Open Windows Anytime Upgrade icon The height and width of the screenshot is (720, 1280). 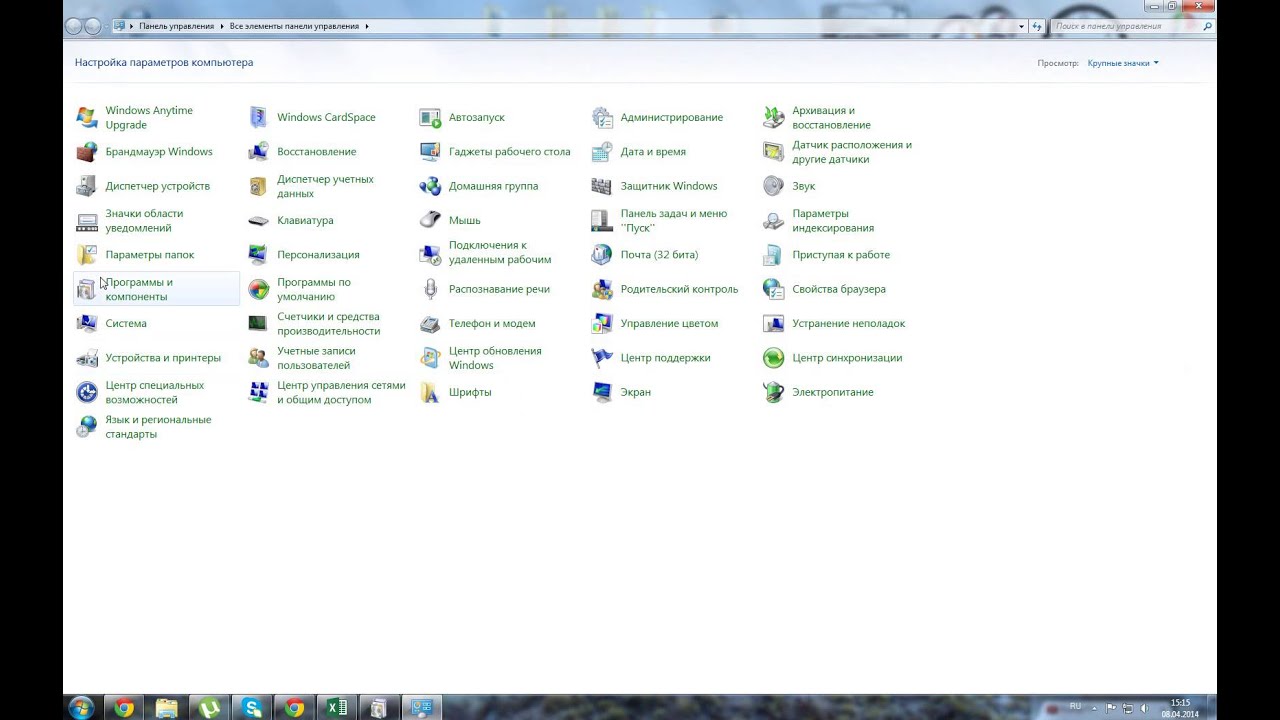(87, 117)
